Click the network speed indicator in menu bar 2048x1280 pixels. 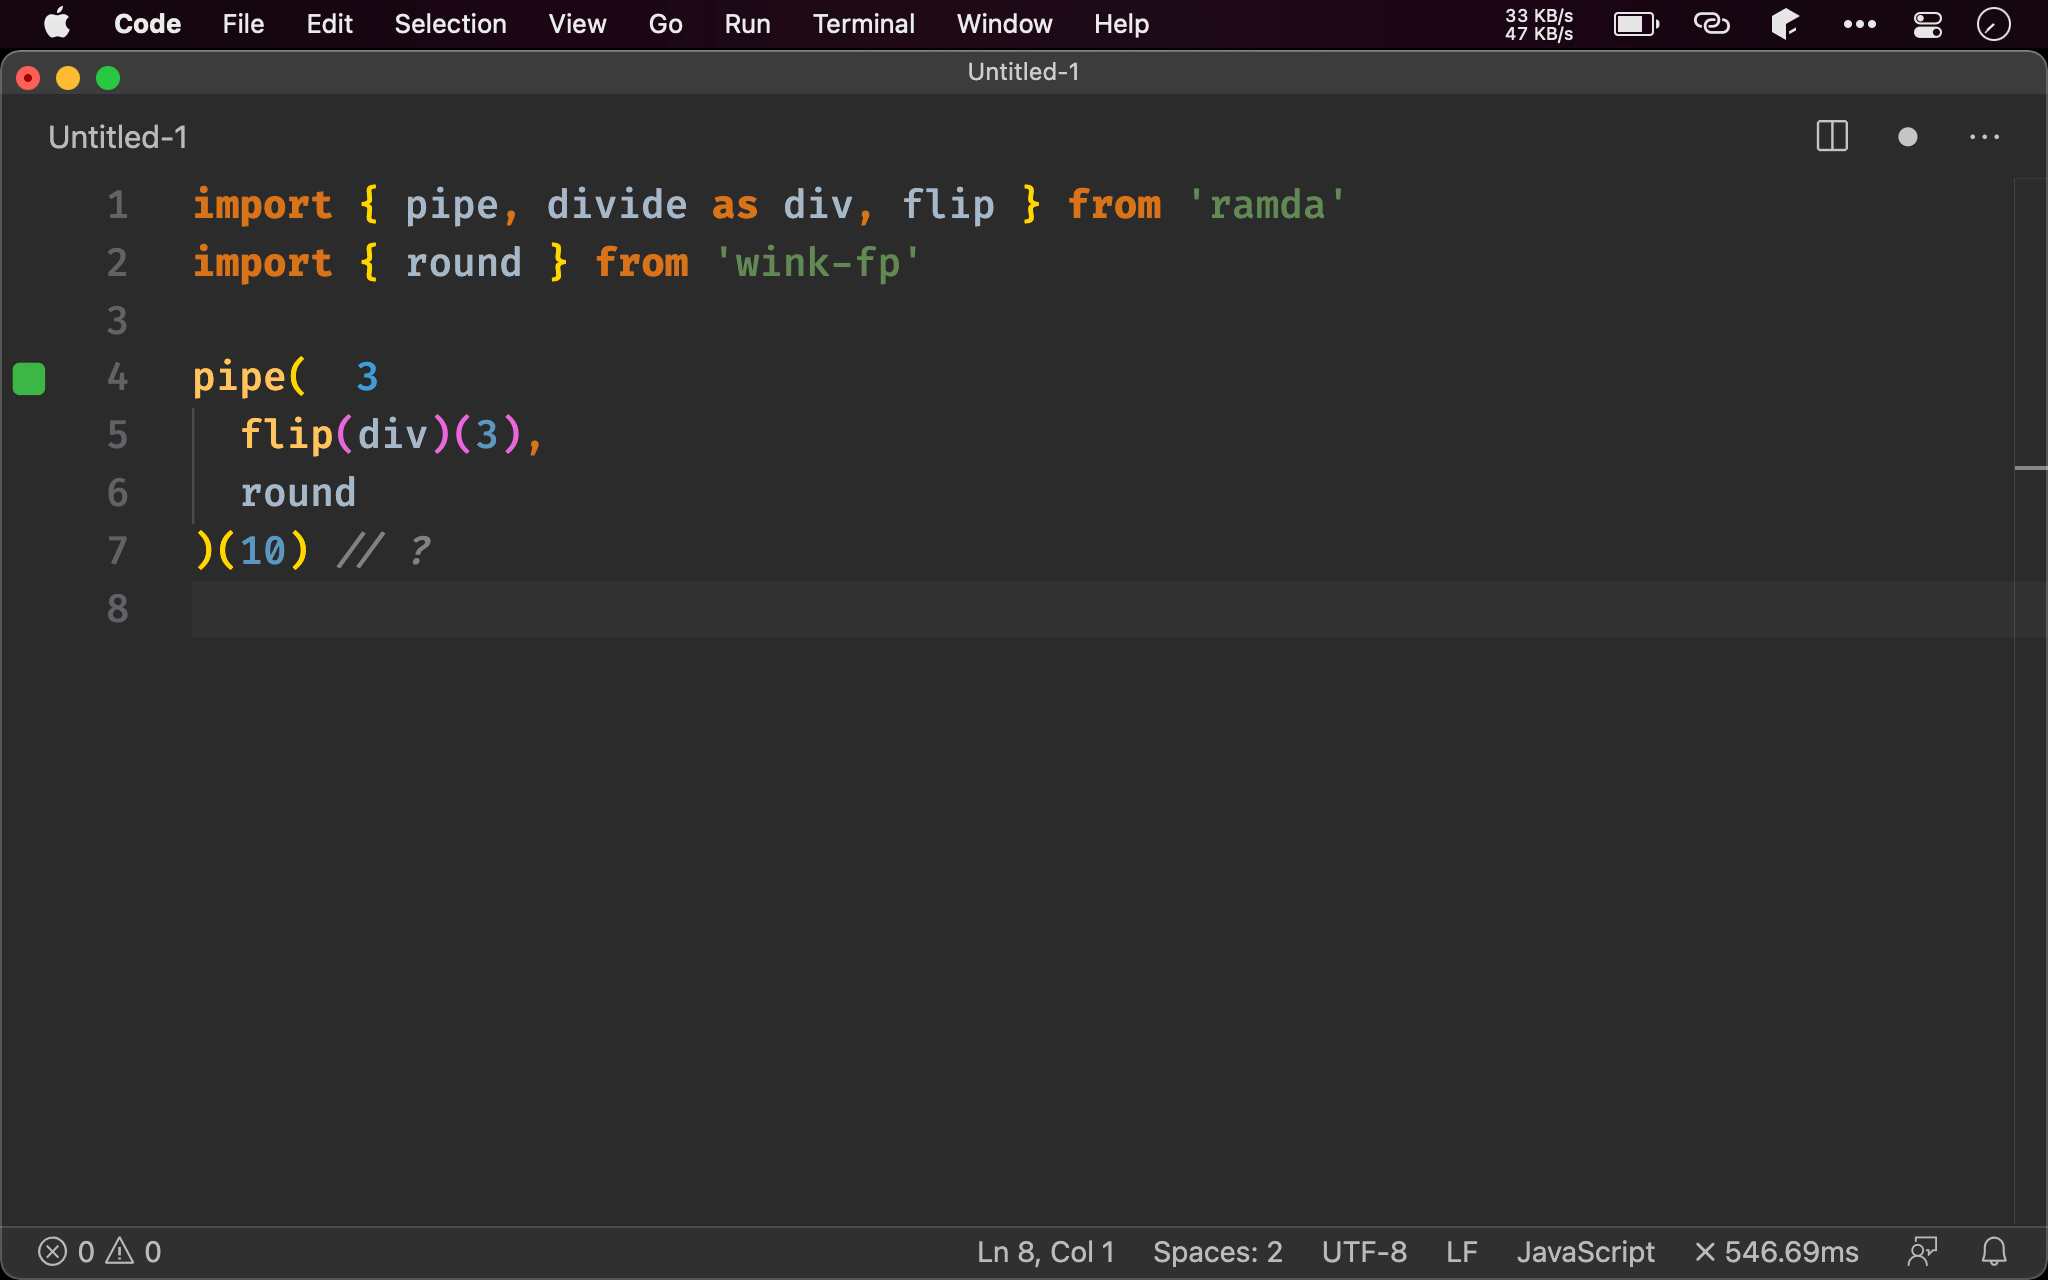click(1539, 24)
